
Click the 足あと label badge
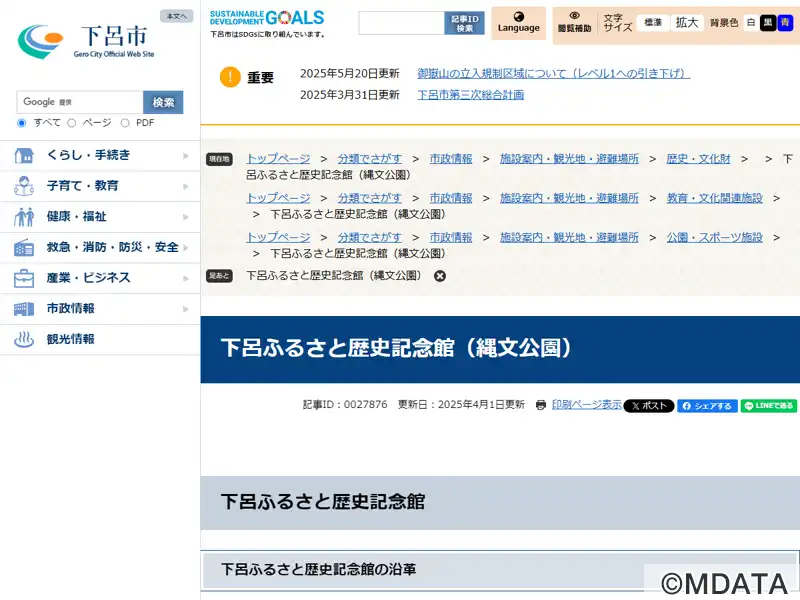[x=219, y=276]
